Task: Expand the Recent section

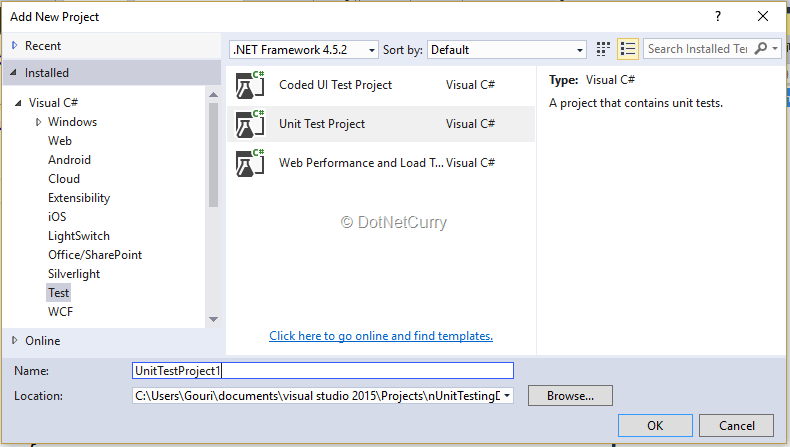Action: pyautogui.click(x=14, y=45)
